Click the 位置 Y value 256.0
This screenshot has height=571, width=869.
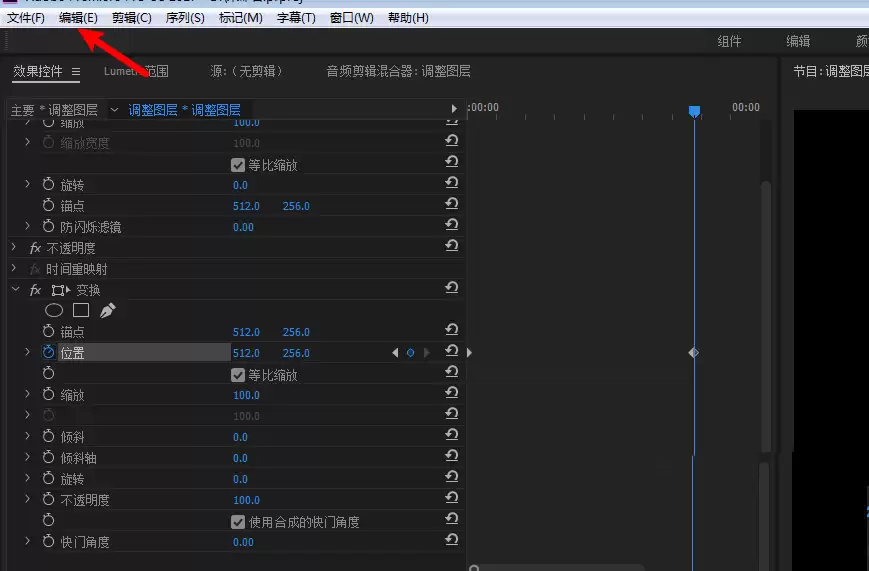click(296, 353)
